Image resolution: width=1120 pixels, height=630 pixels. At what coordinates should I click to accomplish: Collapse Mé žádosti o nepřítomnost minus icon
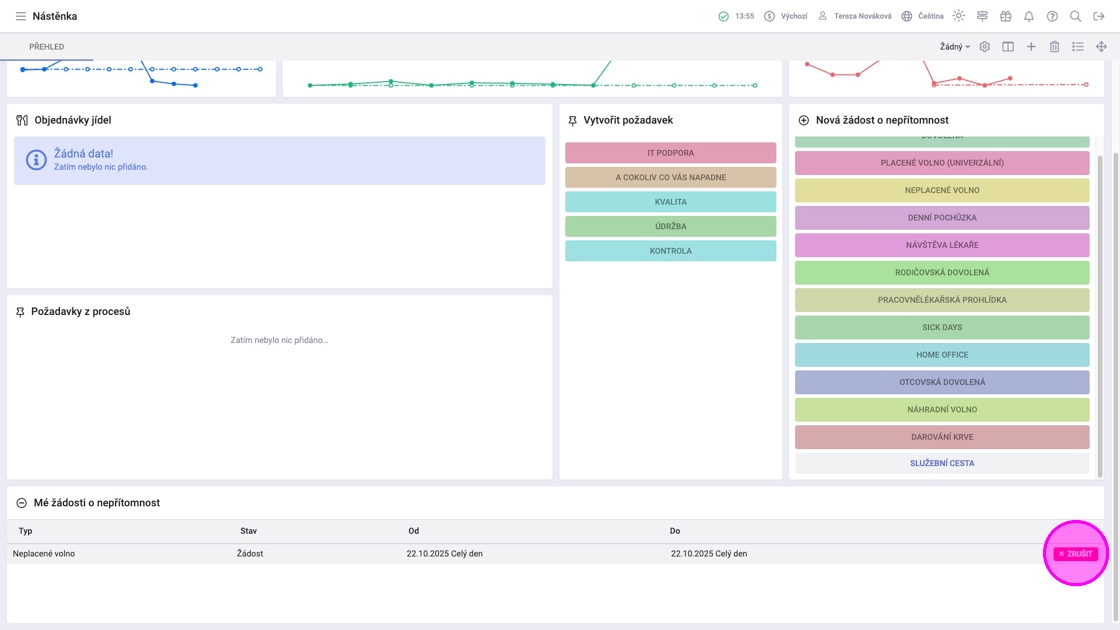21,503
